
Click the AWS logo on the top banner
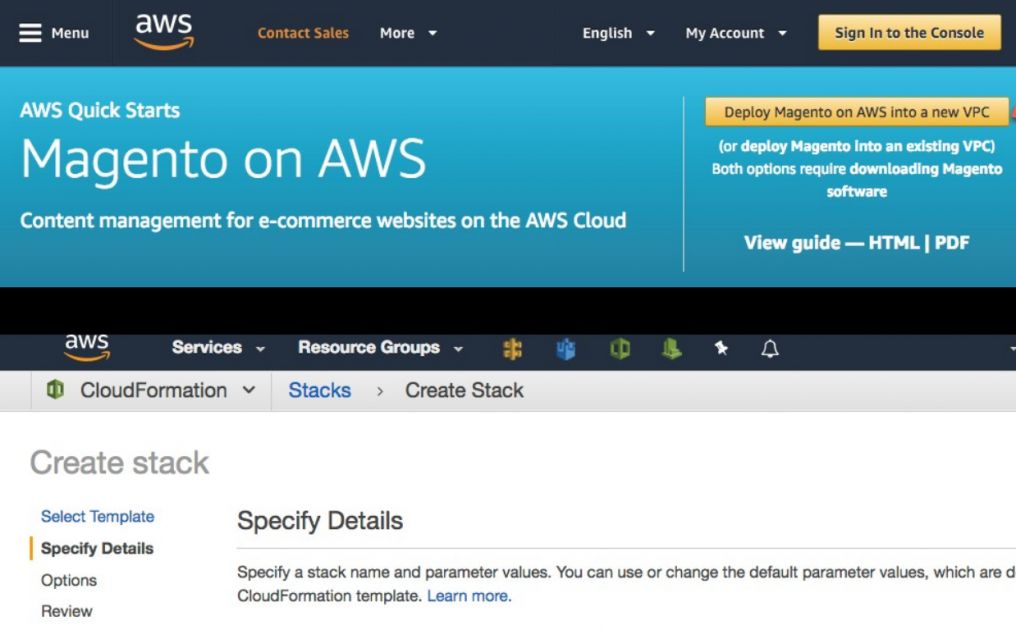point(163,31)
